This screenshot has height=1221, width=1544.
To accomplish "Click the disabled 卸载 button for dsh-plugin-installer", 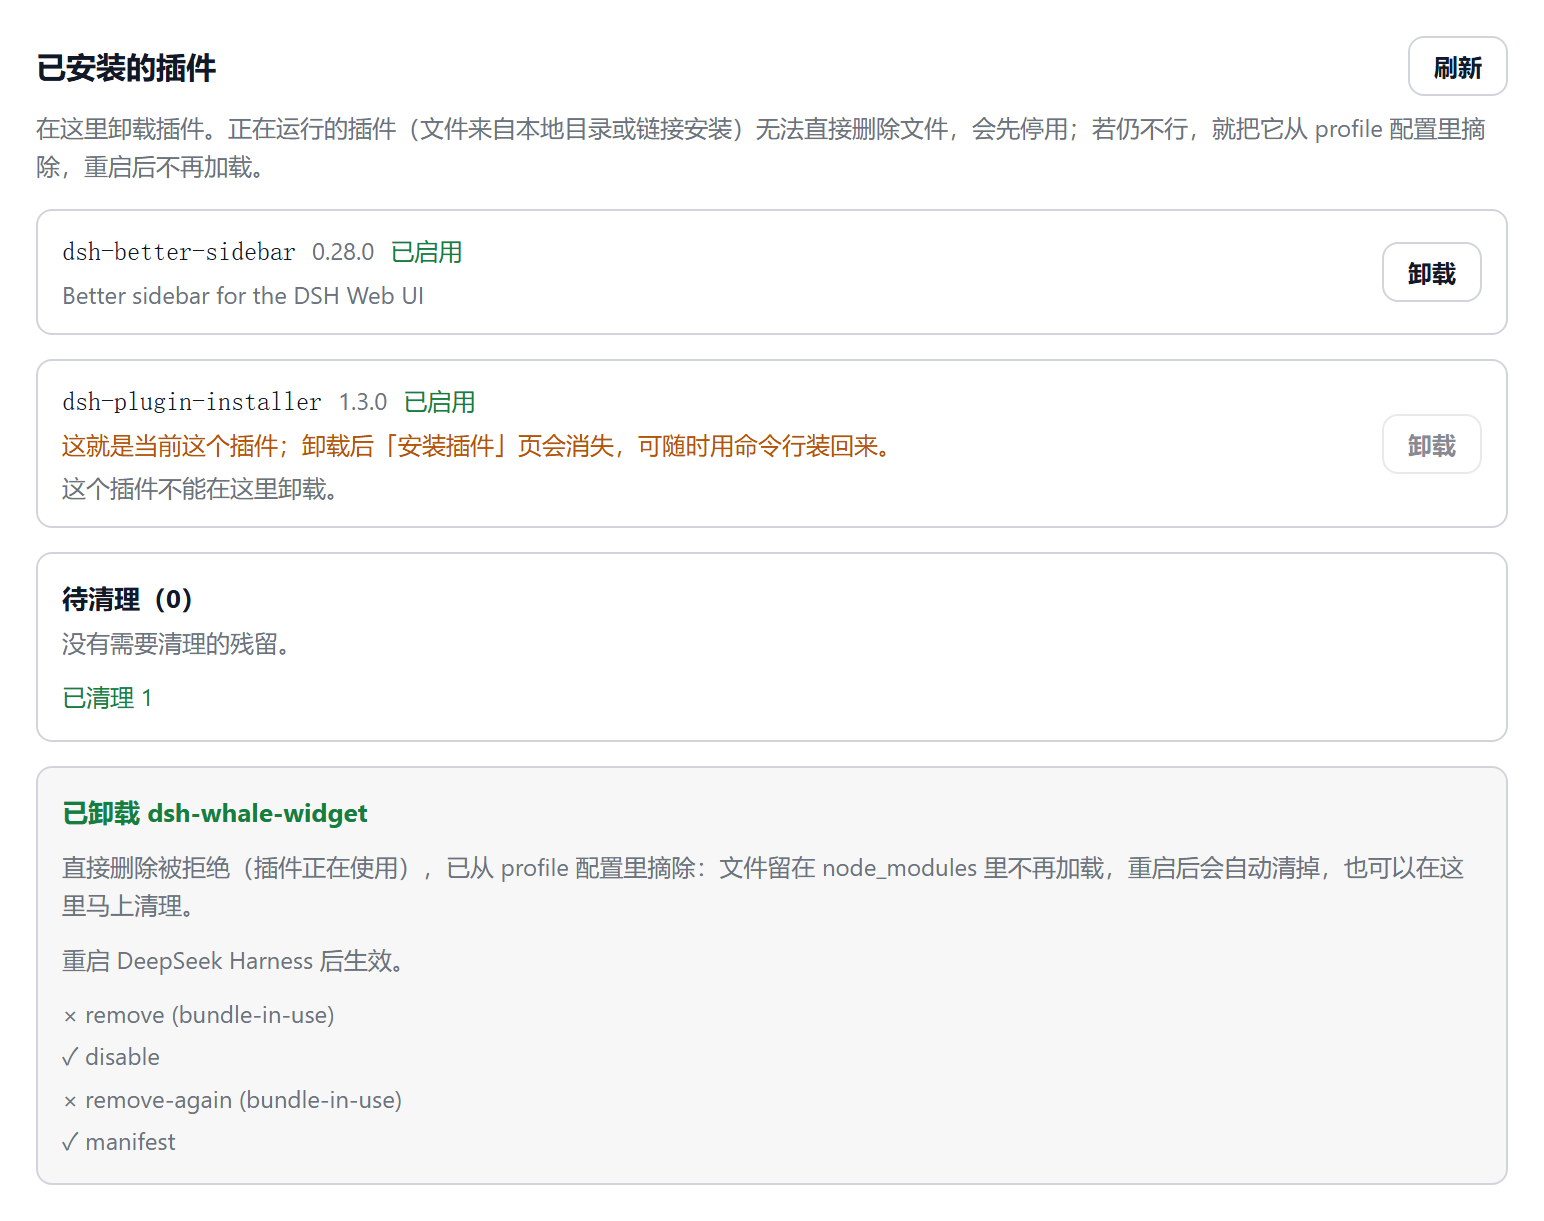I will tap(1431, 445).
